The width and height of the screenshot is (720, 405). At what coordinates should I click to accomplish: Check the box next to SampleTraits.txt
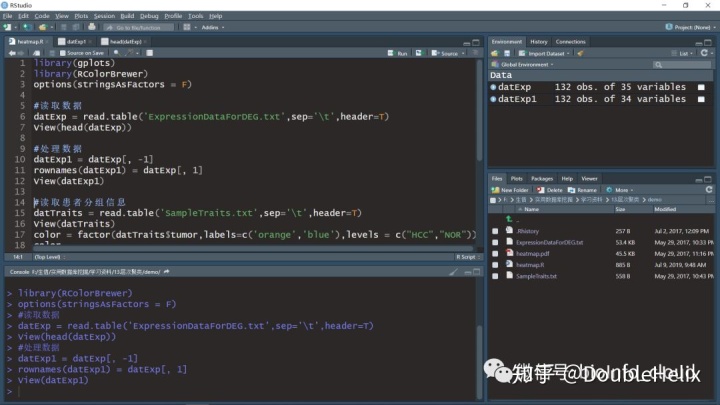(x=495, y=276)
